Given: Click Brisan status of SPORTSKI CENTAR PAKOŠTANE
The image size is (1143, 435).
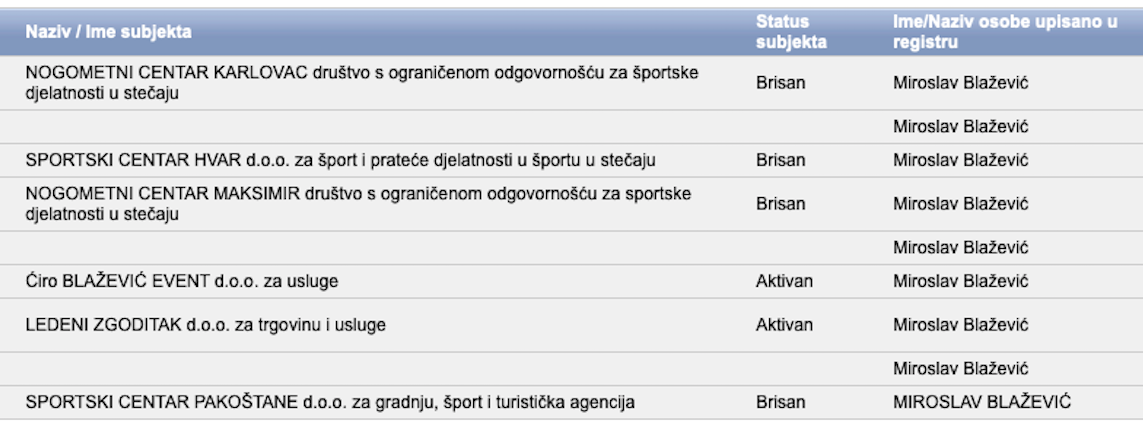Looking at the screenshot, I should pos(781,402).
